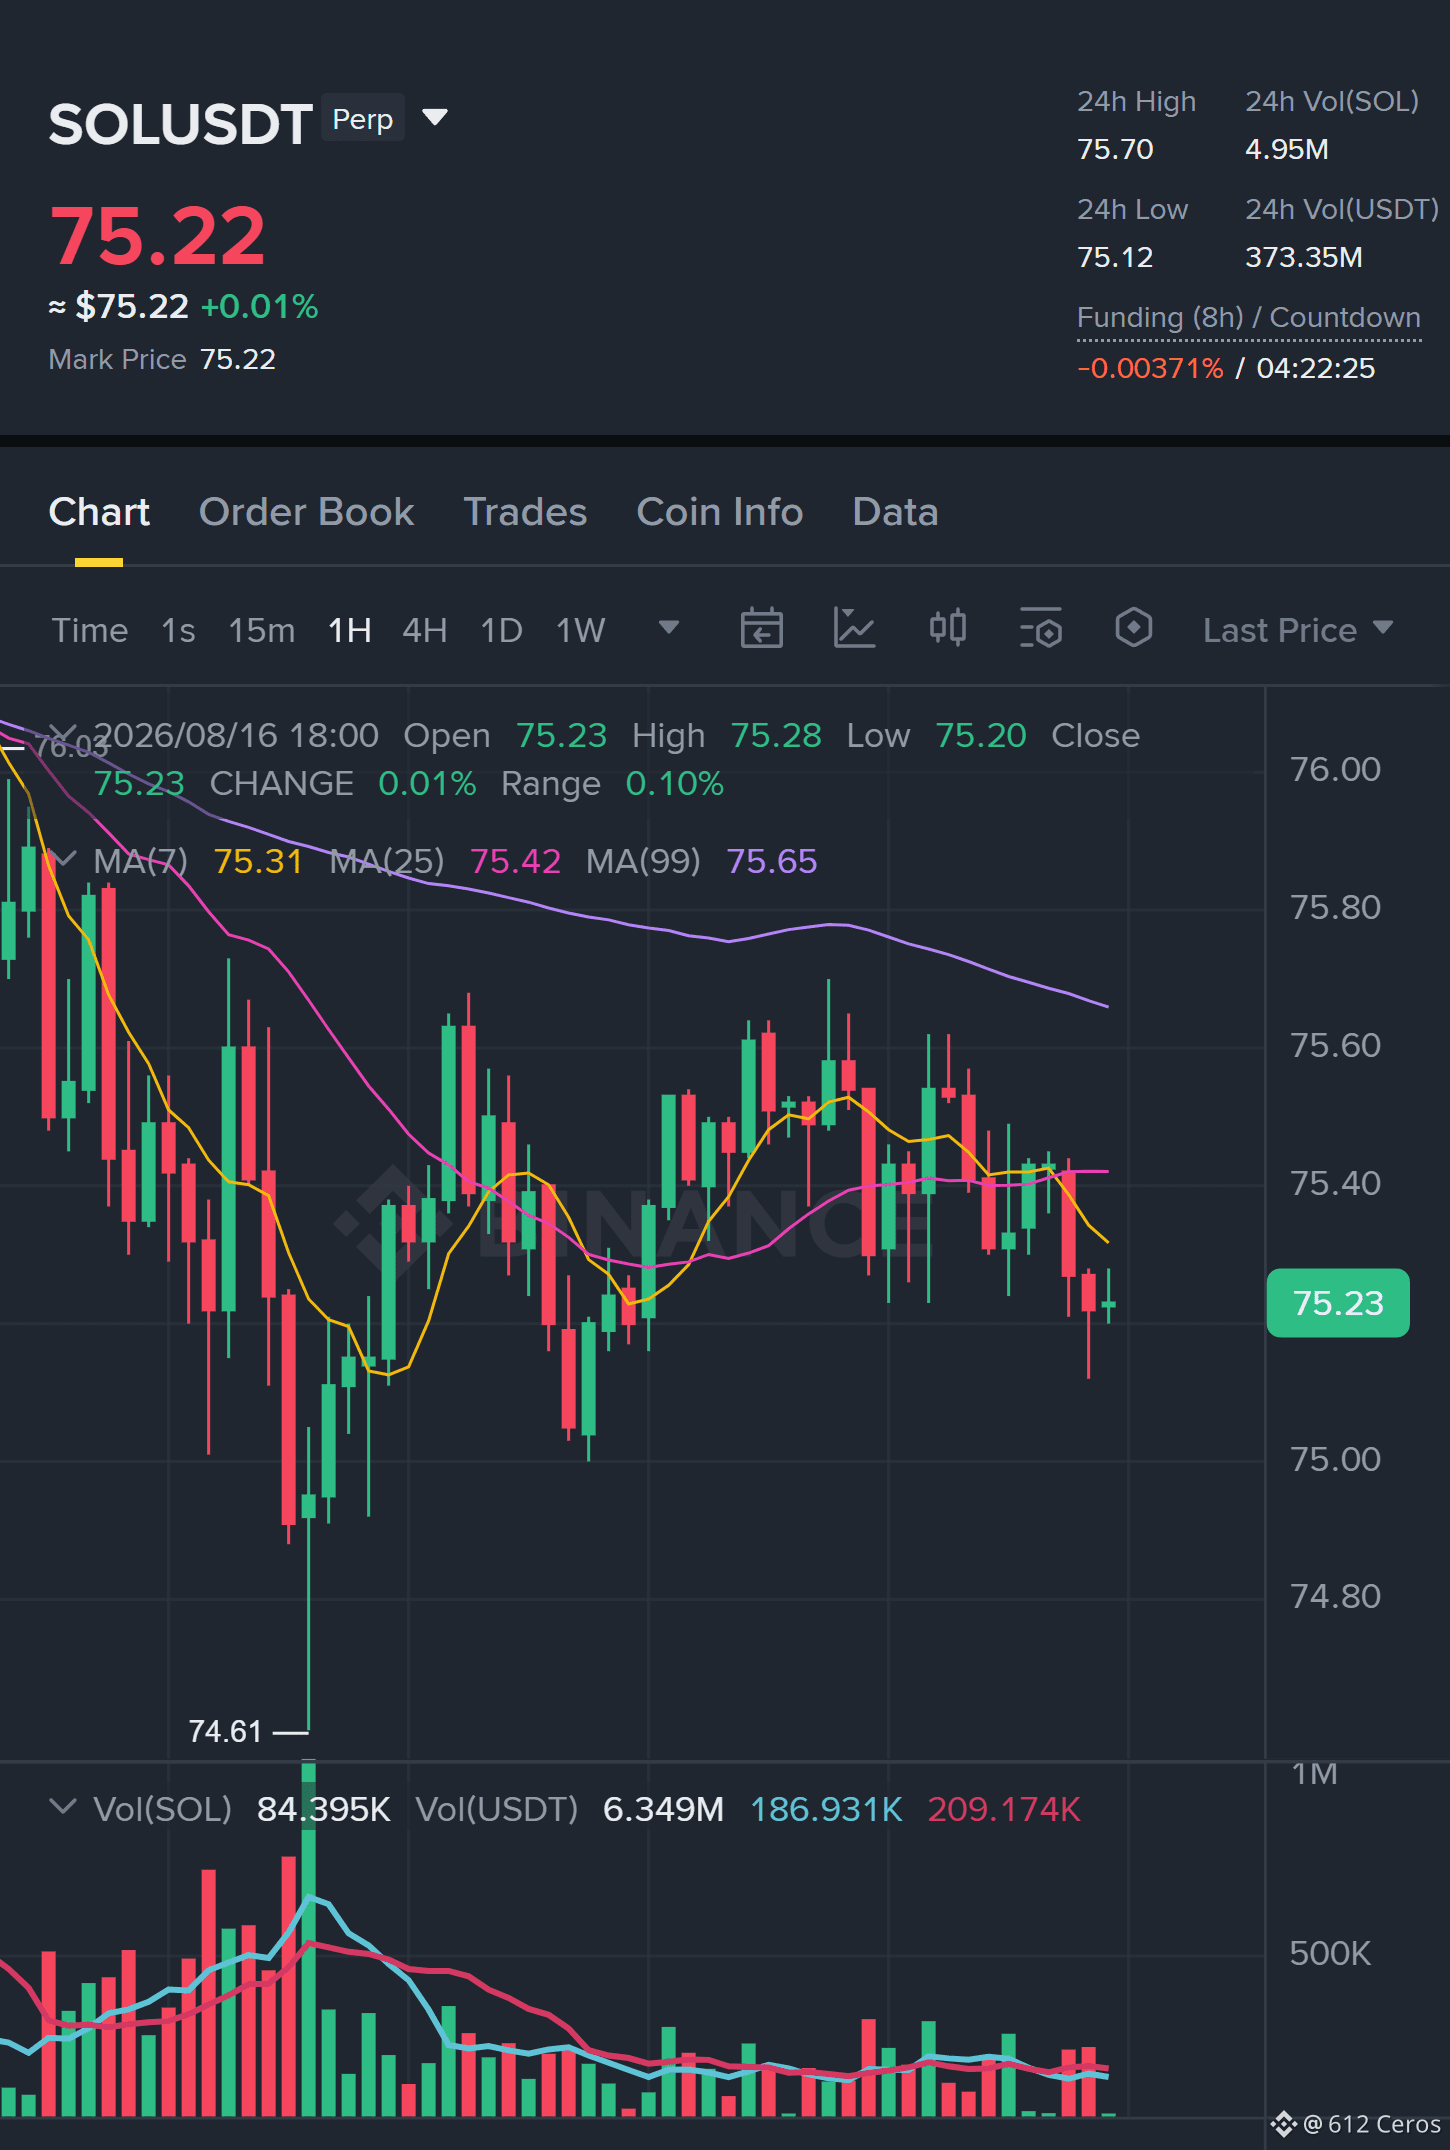The image size is (1450, 2150).
Task: Expand more time intervals dropdown
Action: pyautogui.click(x=669, y=627)
